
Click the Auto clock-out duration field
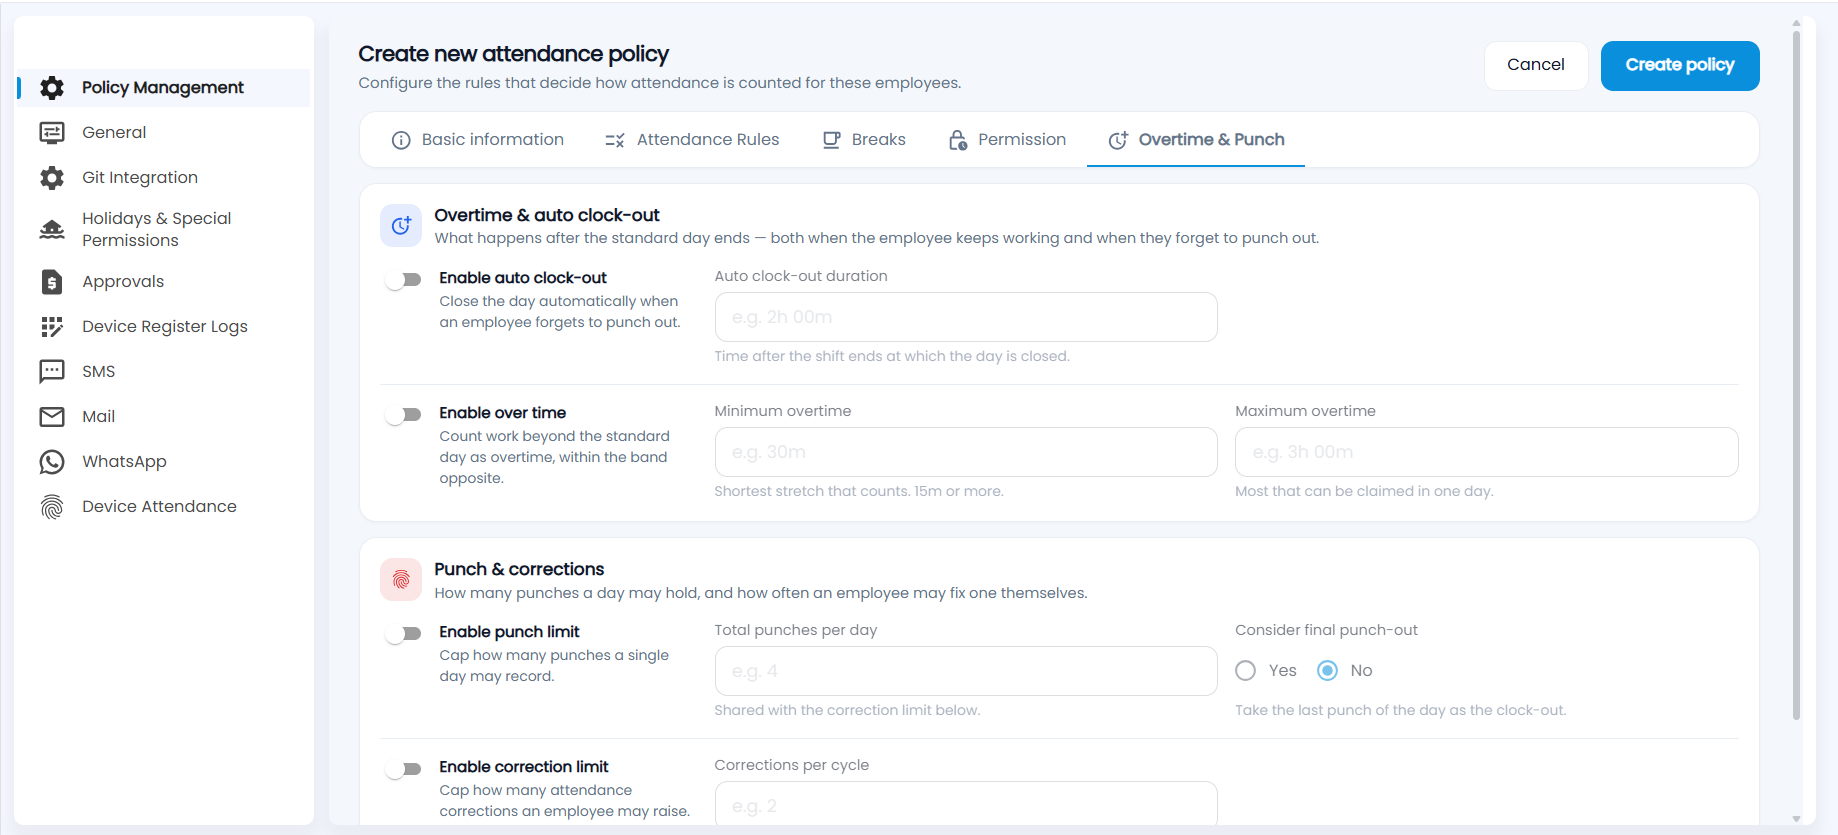pyautogui.click(x=966, y=317)
